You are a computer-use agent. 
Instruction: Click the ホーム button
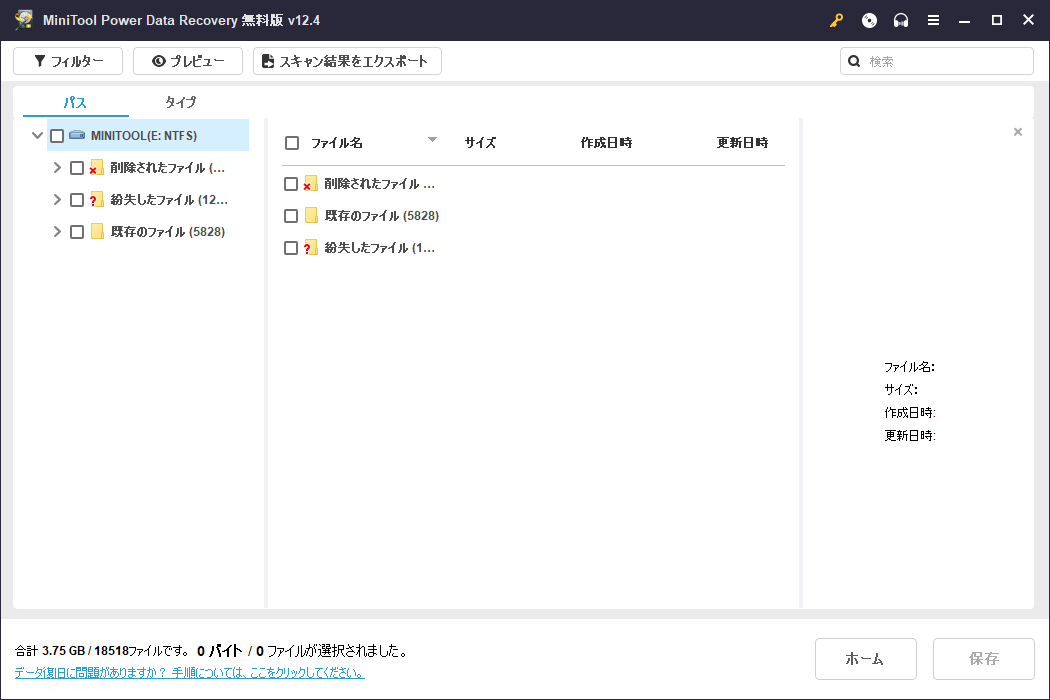866,658
